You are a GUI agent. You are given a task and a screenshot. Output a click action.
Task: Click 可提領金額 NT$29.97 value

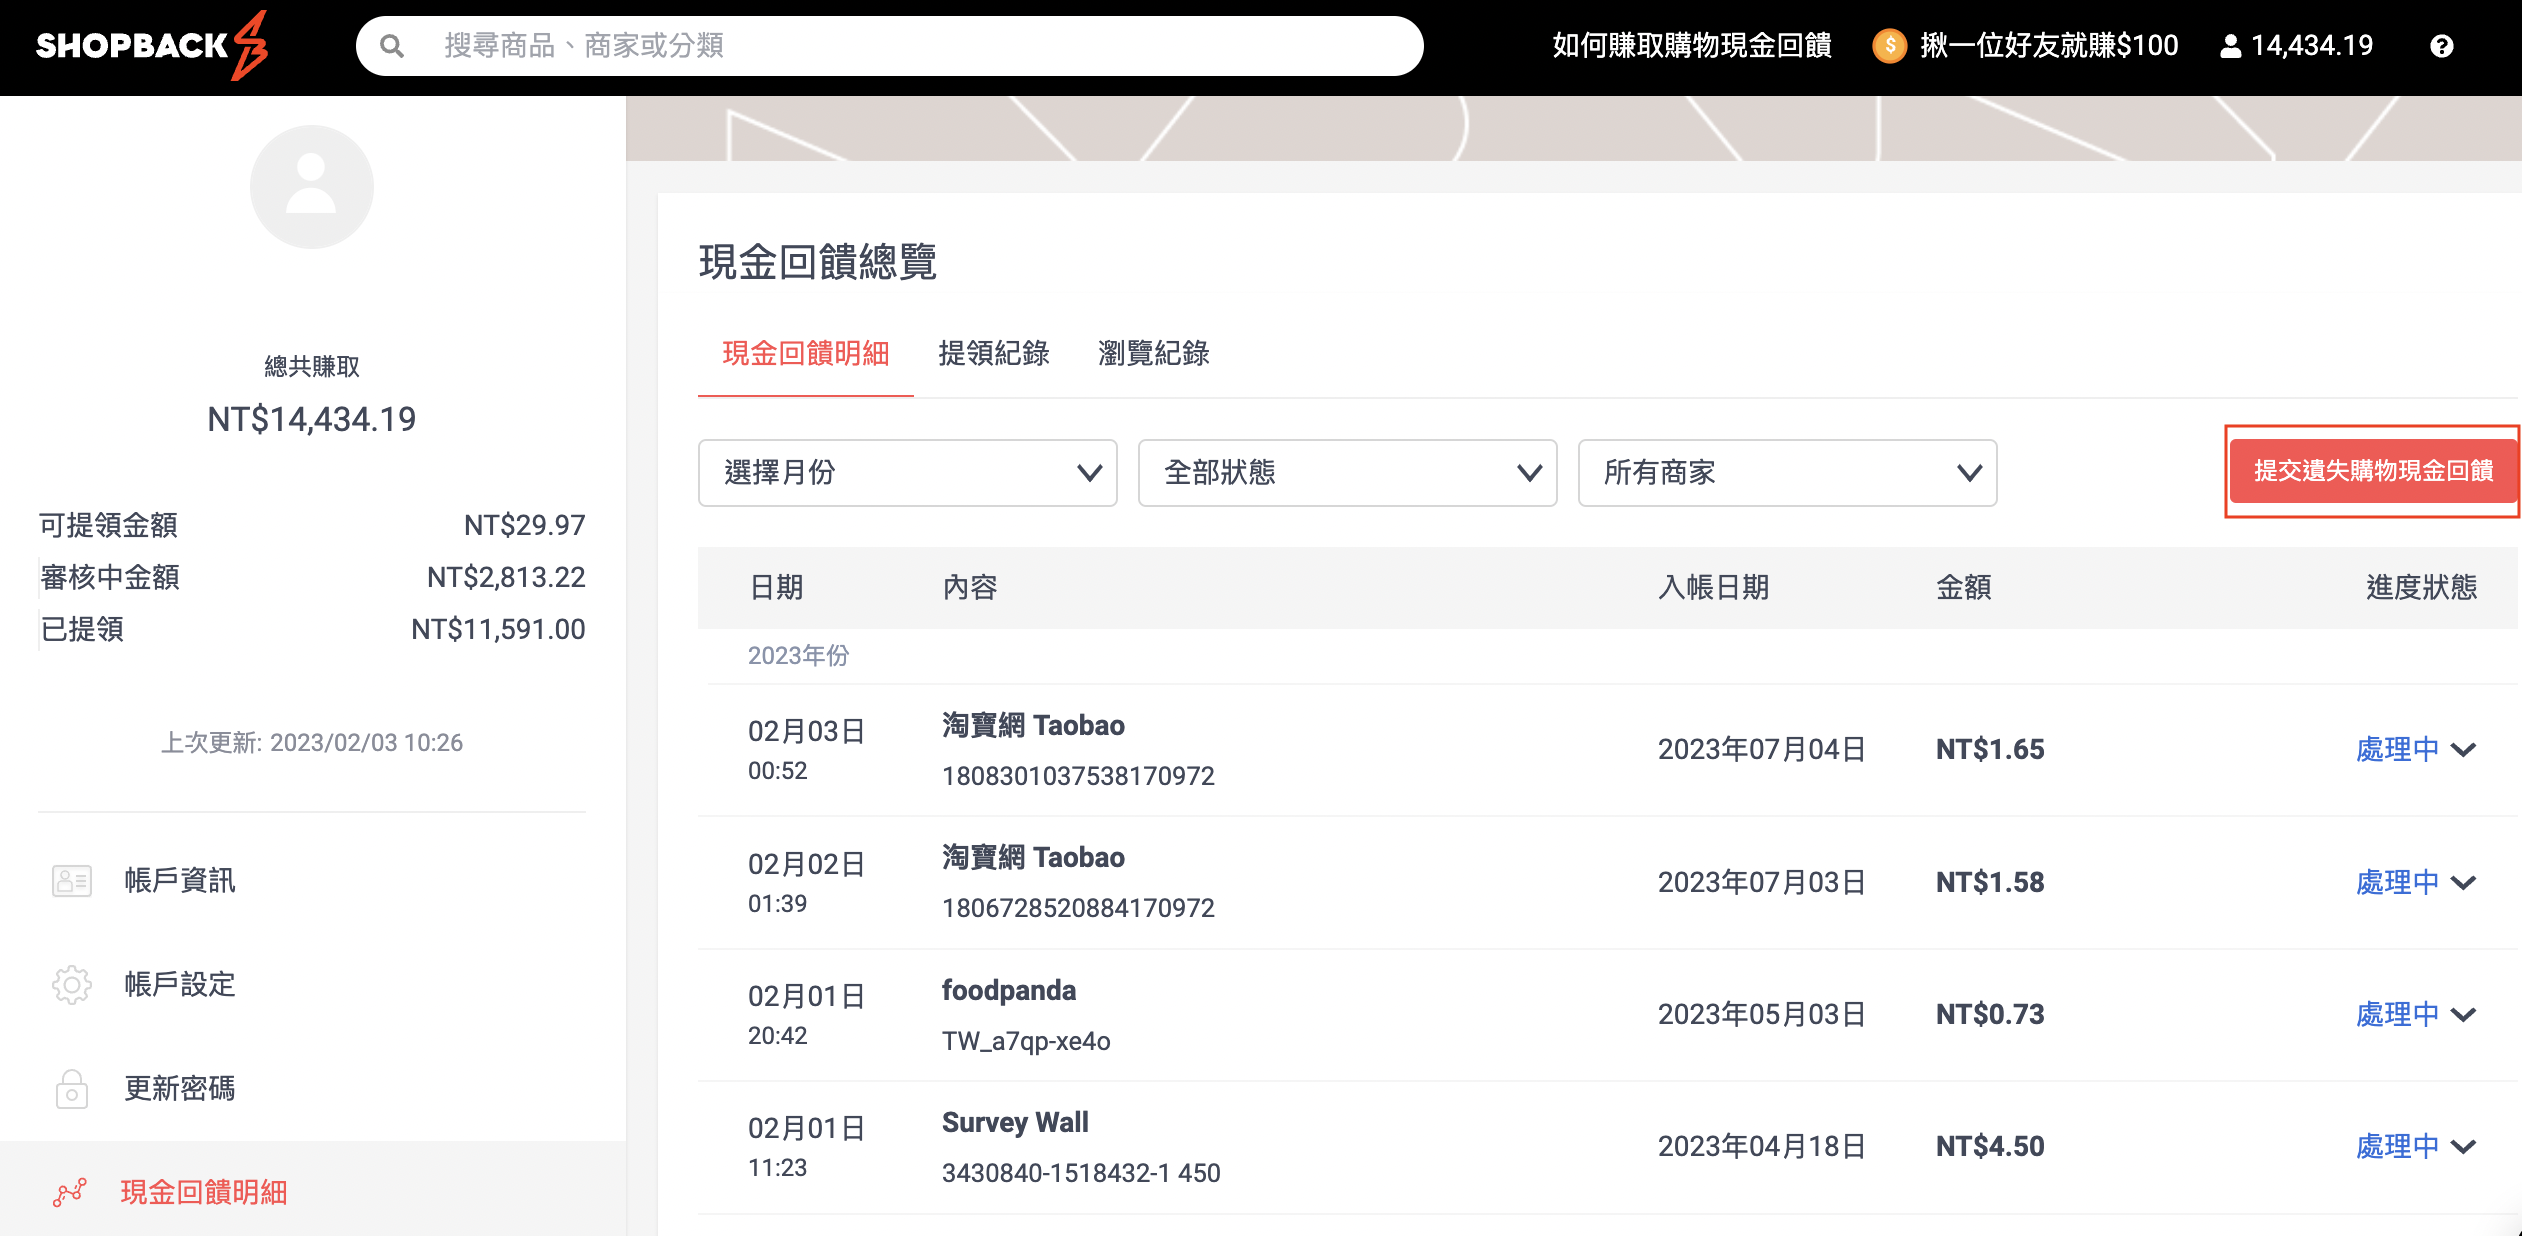coord(525,525)
